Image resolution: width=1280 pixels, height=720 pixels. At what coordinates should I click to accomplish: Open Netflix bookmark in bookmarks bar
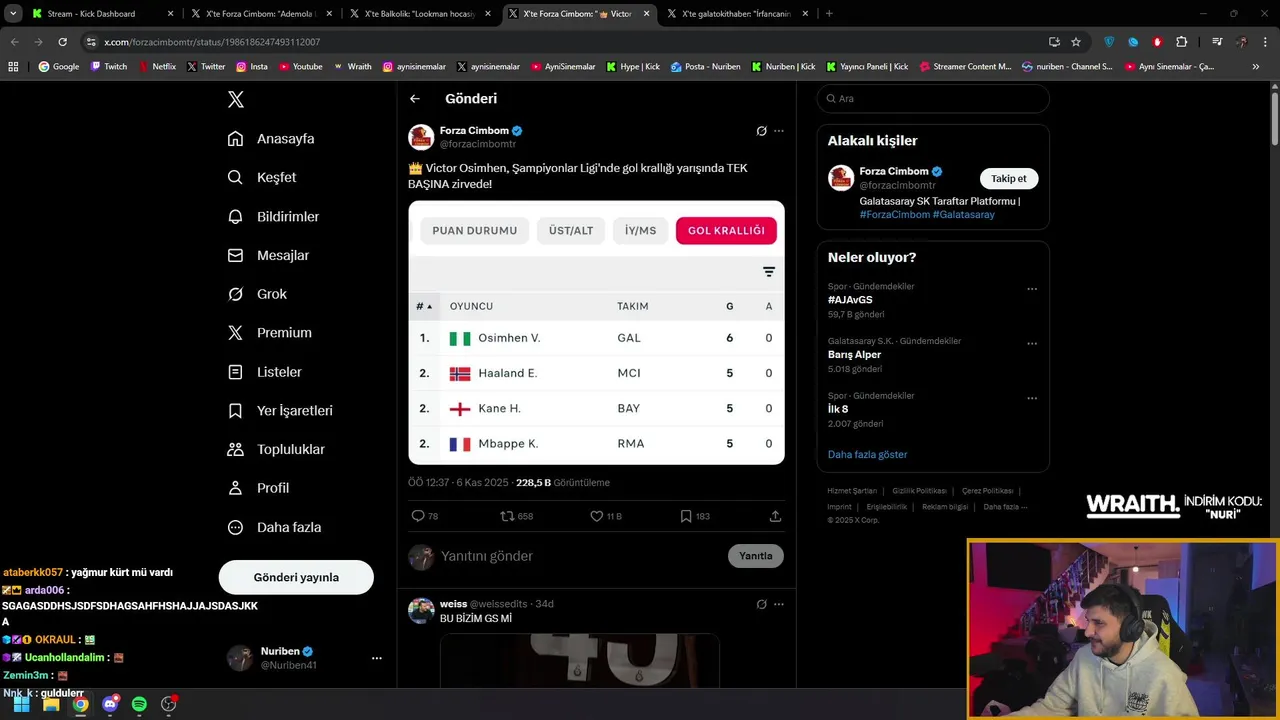[x=156, y=67]
